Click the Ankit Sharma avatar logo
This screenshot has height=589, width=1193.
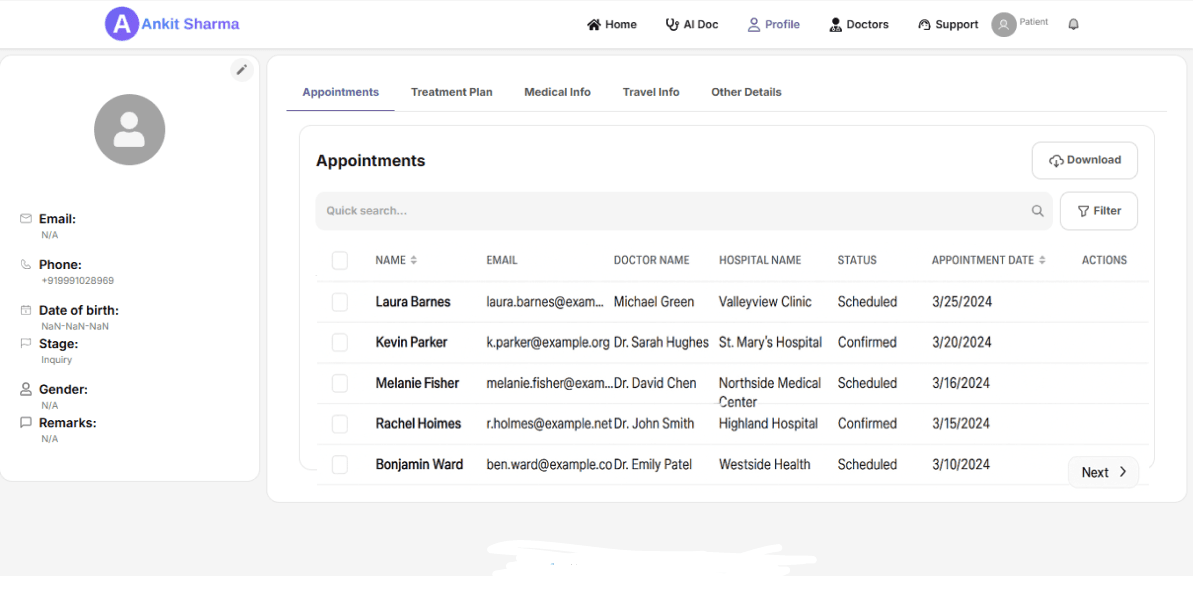(x=123, y=23)
